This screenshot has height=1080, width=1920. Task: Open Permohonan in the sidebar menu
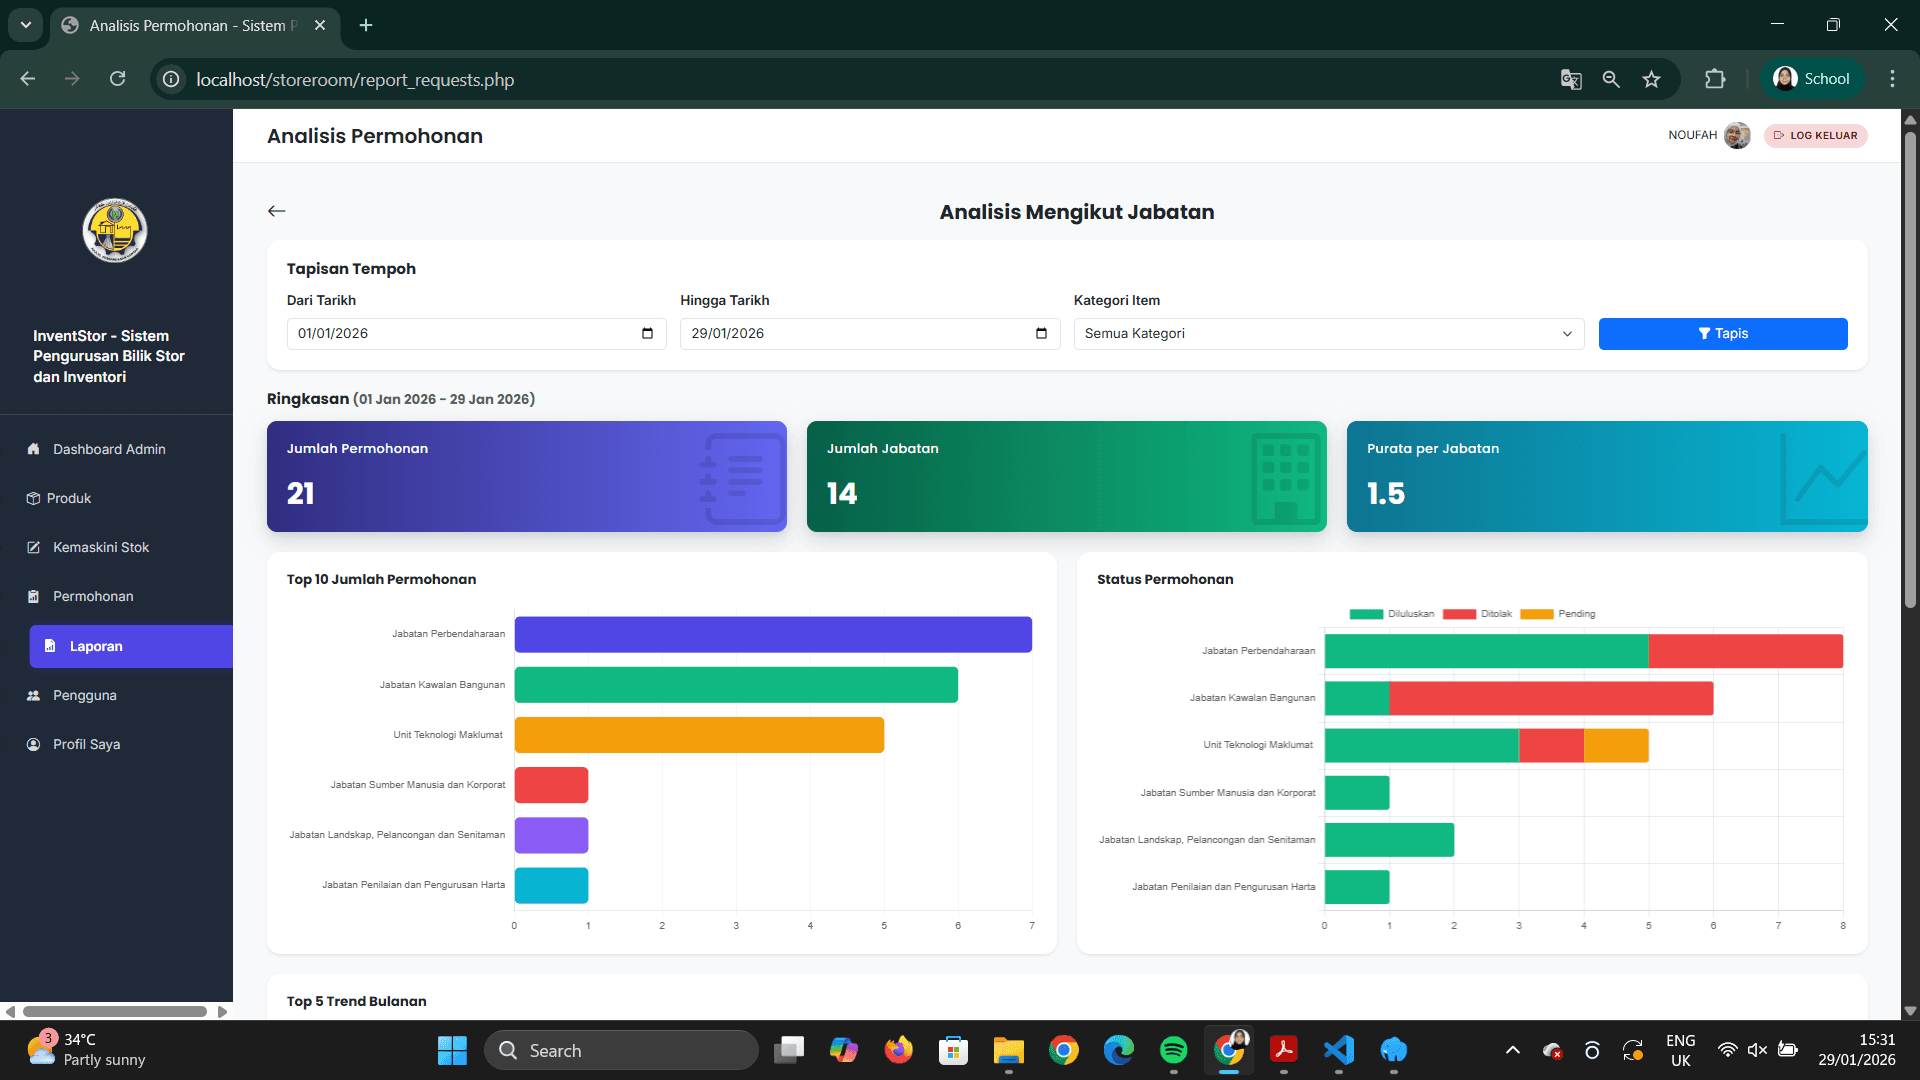tap(93, 597)
